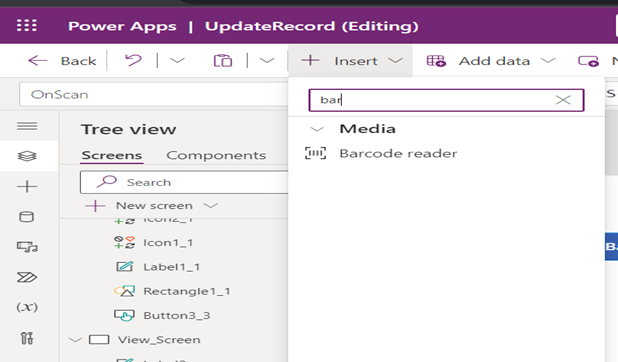Expand the hamburger menu in left rail
Screen dimensions: 618x362
(x=27, y=126)
